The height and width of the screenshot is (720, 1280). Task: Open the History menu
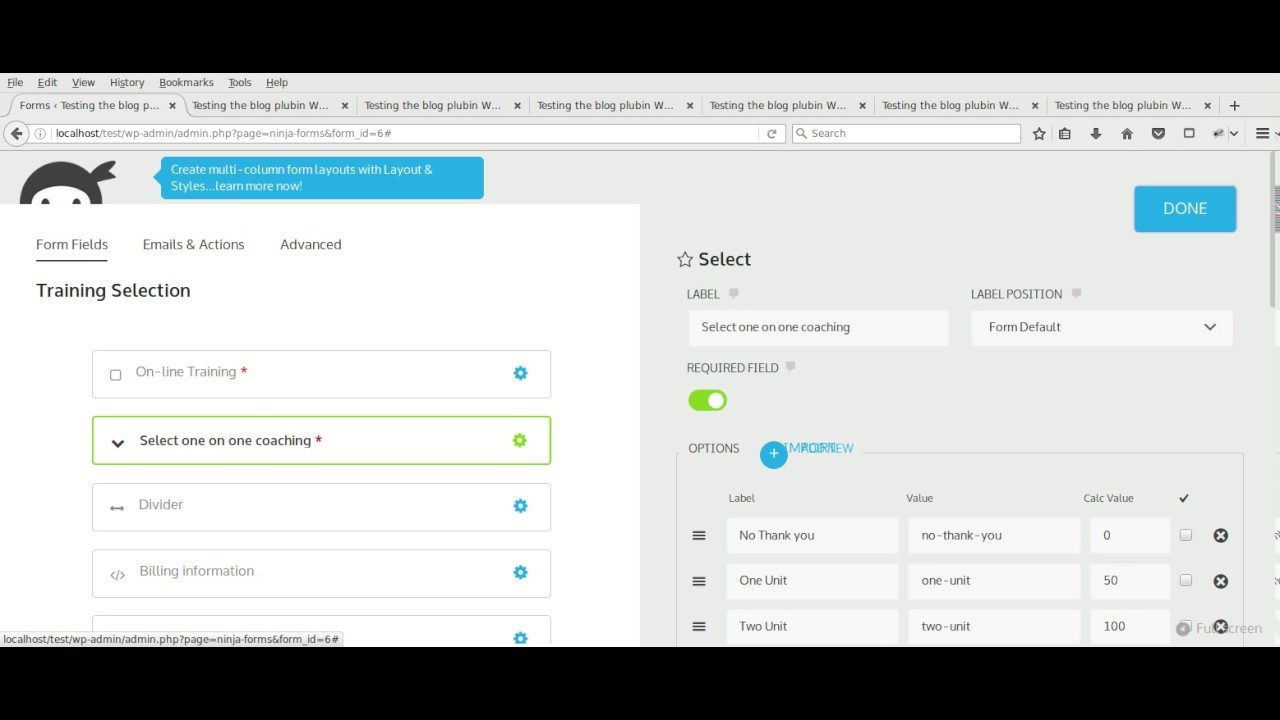[127, 82]
